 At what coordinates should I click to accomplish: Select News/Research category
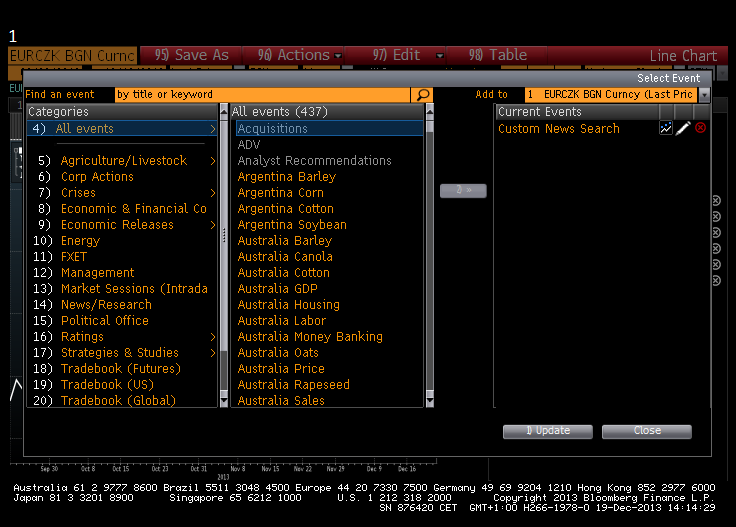click(107, 305)
